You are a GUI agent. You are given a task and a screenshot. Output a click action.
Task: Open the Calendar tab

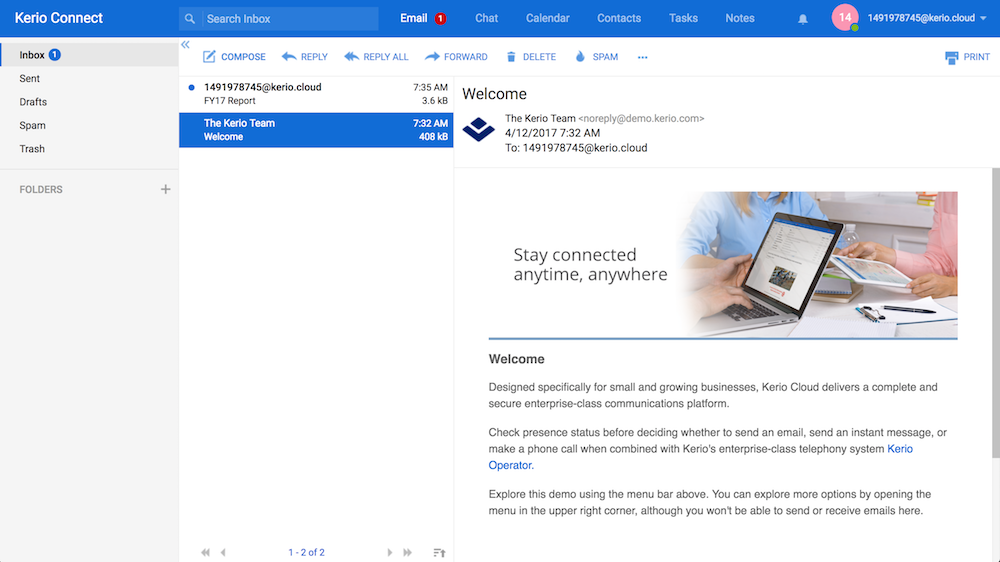pyautogui.click(x=547, y=18)
